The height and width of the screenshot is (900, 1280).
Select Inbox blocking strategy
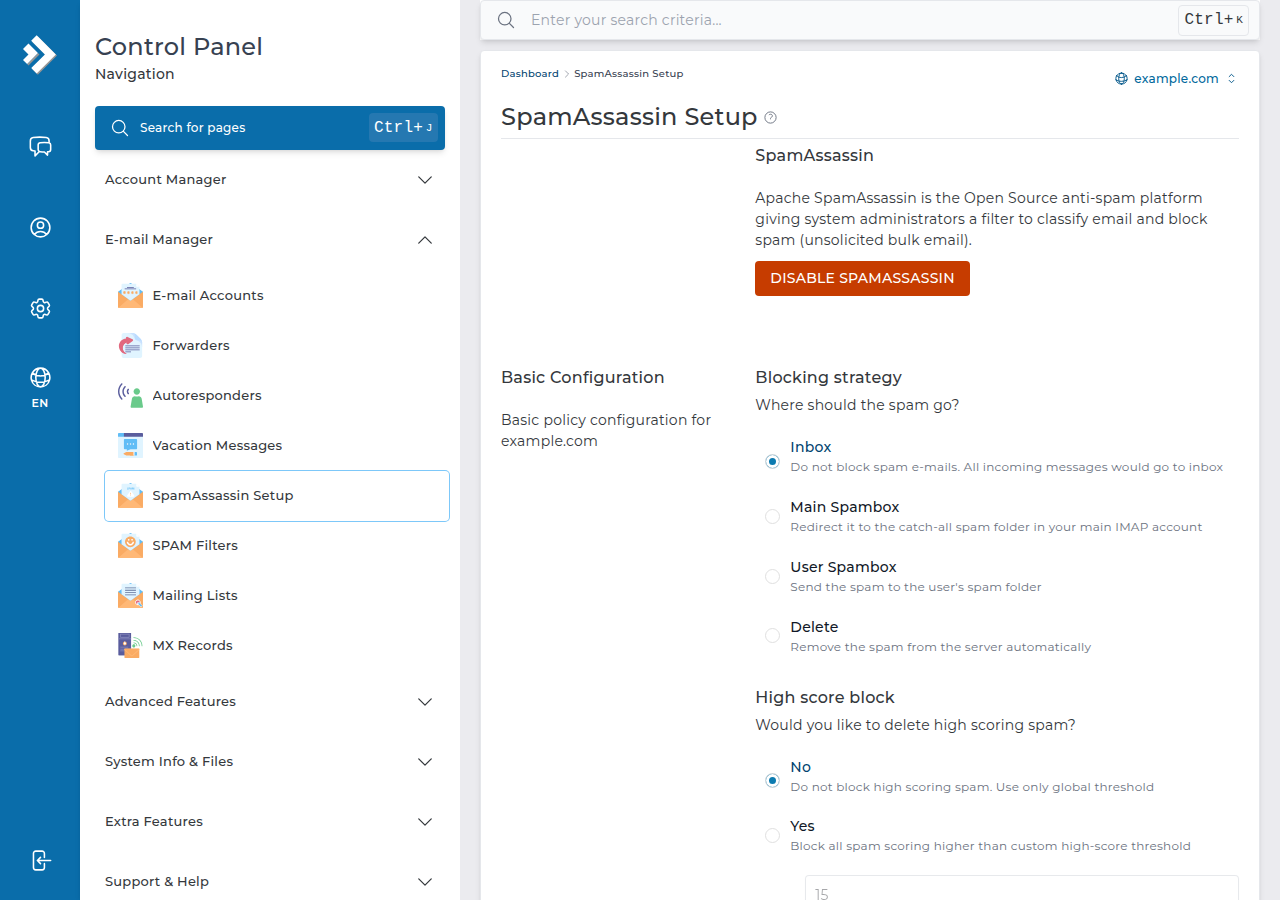click(x=772, y=461)
